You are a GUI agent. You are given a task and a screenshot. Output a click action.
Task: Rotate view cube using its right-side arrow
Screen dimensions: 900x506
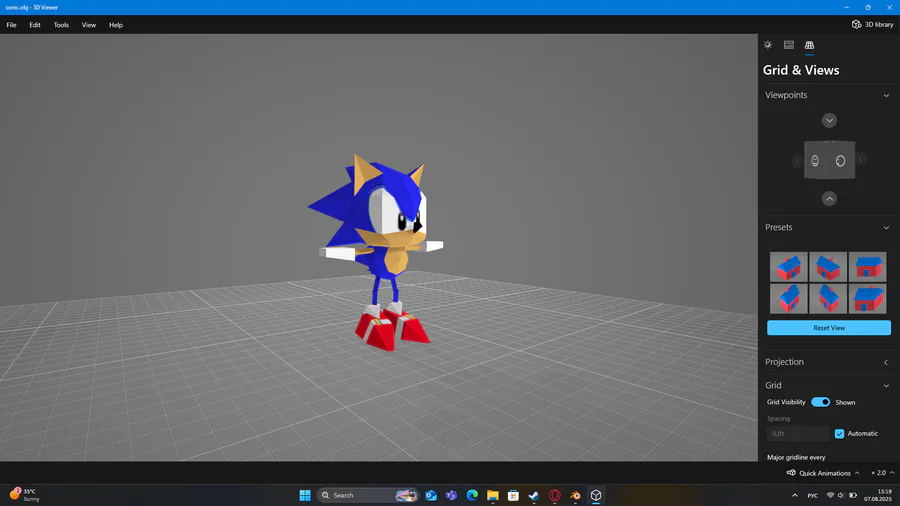tap(860, 159)
